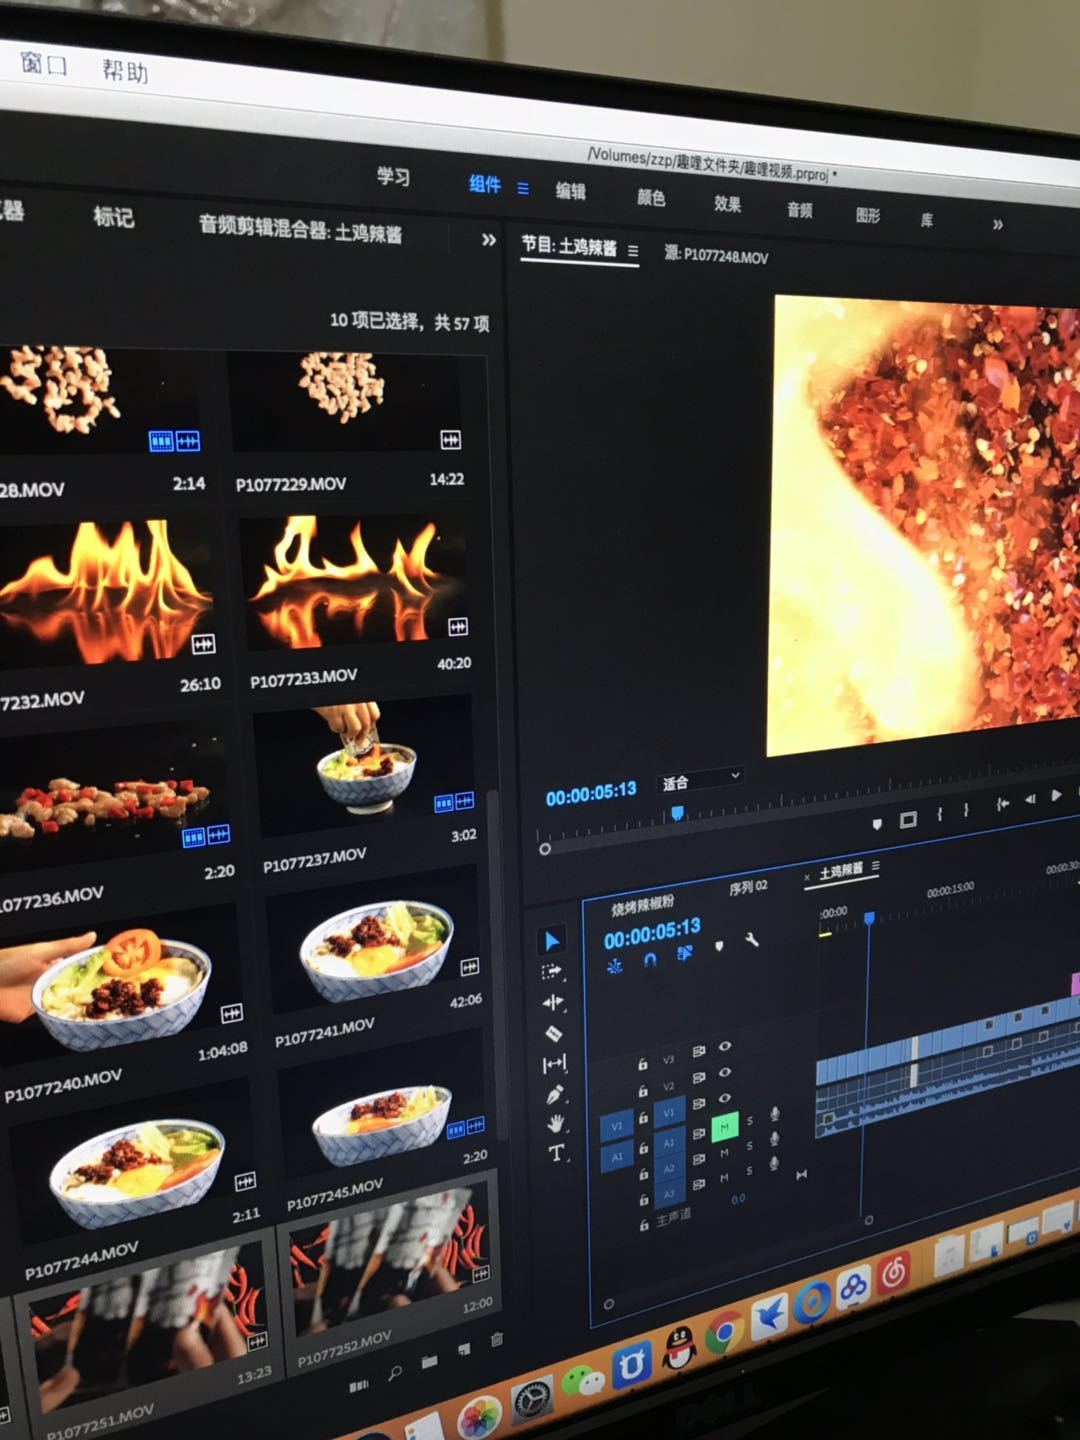Viewport: 1080px width, 1440px height.
Task: Open the 帮助 menu
Action: pyautogui.click(x=125, y=71)
